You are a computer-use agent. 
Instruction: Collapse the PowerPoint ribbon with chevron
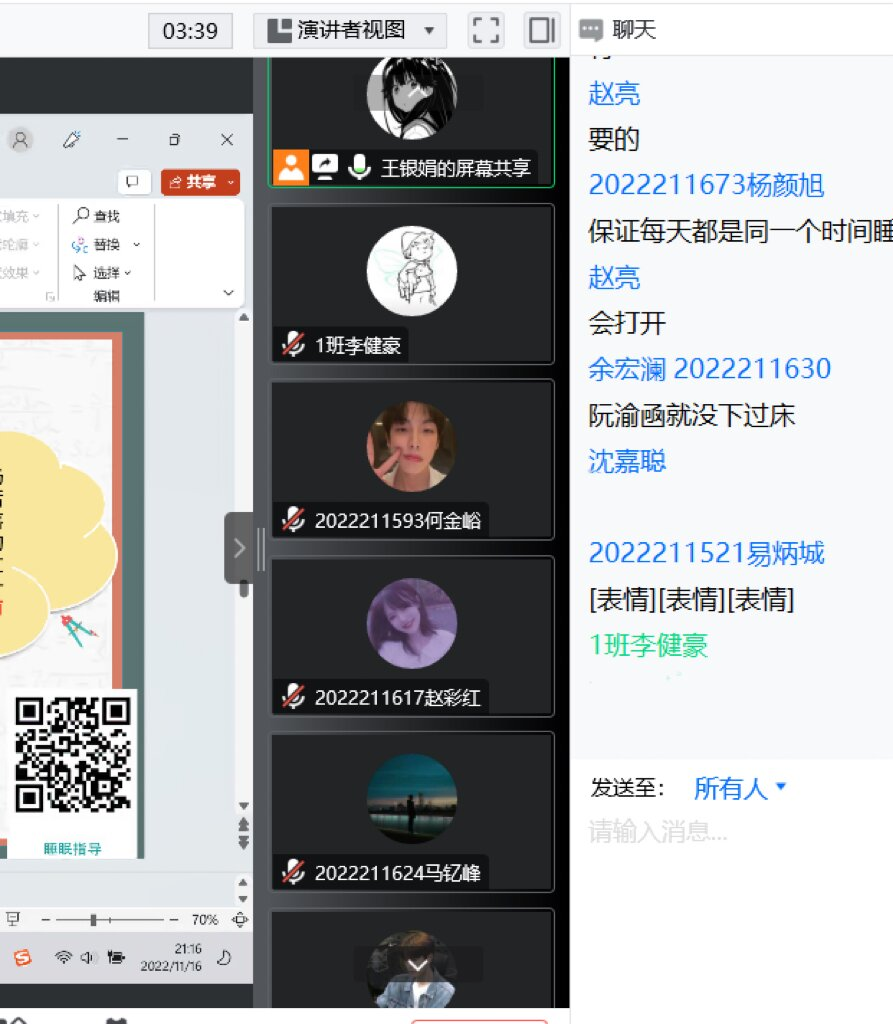[228, 293]
